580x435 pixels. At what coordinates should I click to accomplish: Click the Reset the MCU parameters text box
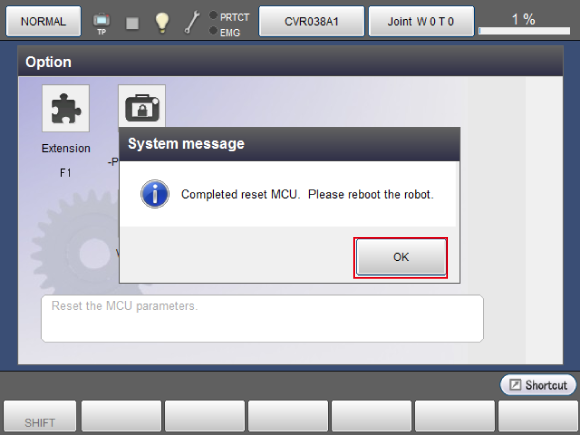coord(262,318)
